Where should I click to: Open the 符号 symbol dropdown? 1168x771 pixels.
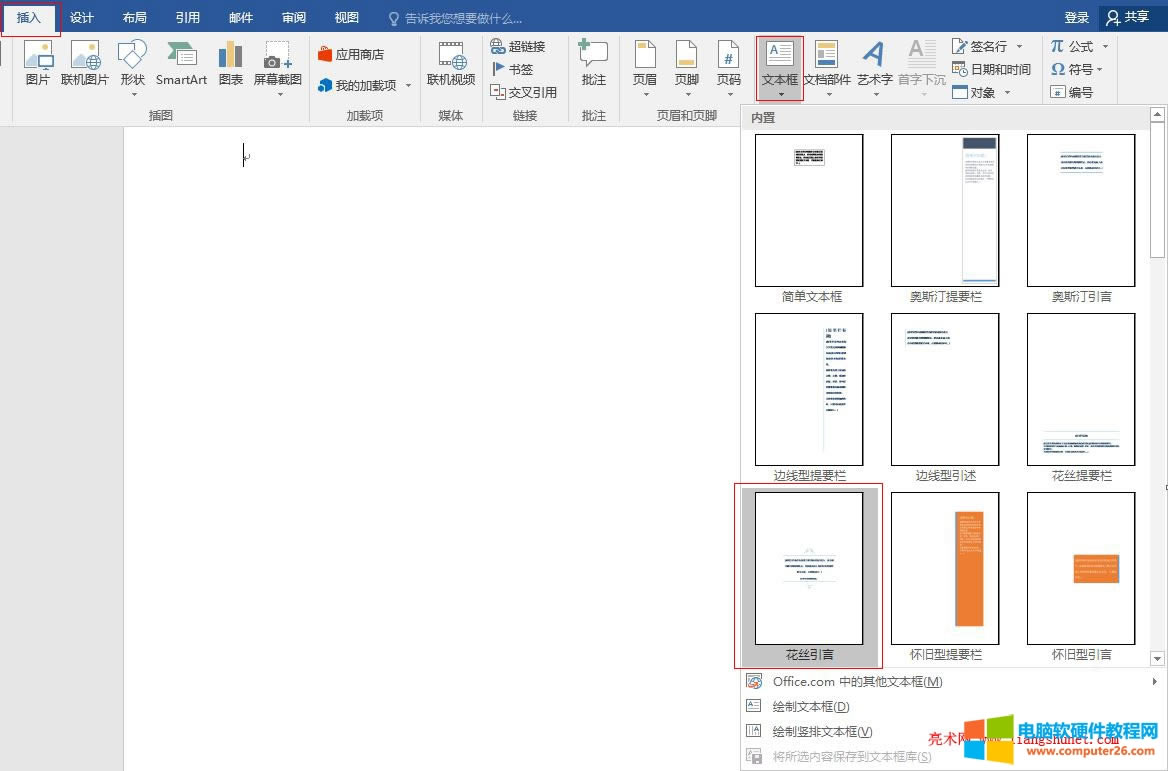1077,69
